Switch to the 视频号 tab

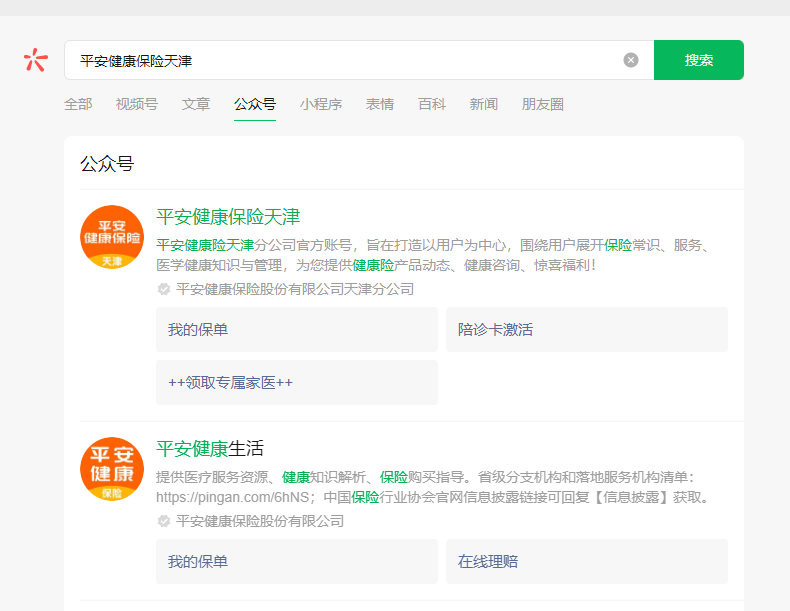[x=137, y=104]
